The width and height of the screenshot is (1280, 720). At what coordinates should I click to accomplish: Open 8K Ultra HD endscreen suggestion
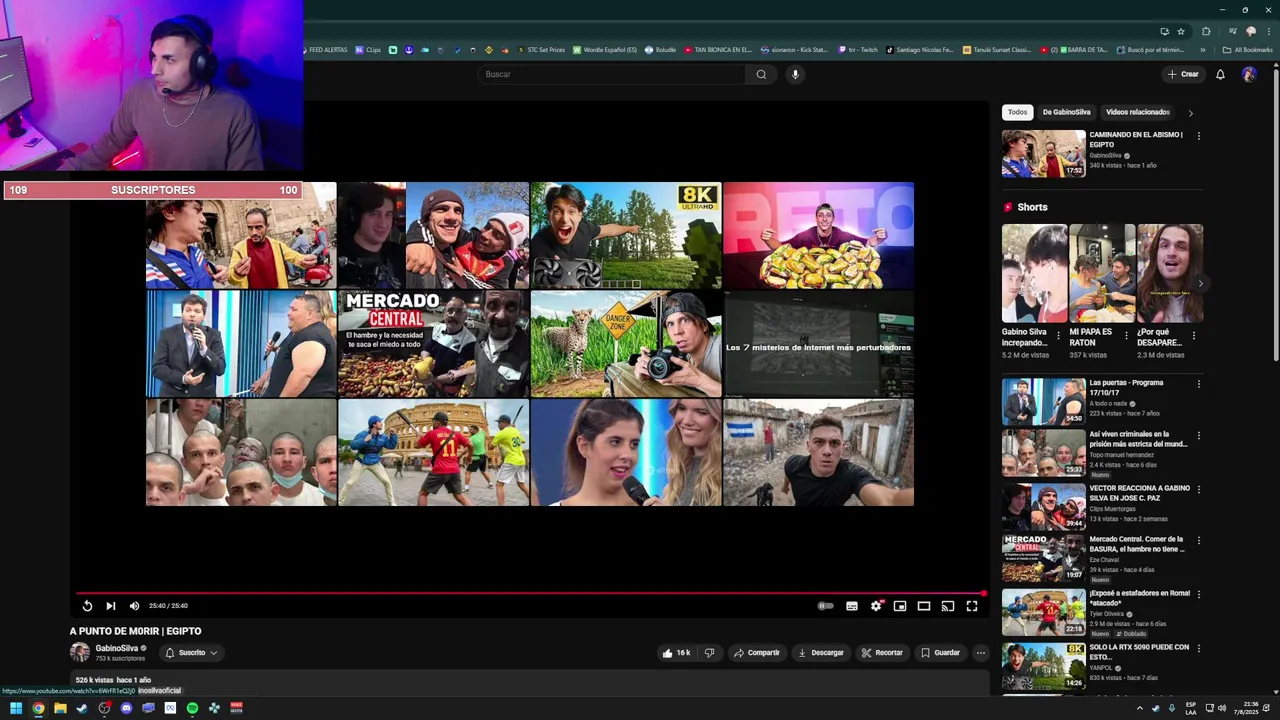point(625,235)
